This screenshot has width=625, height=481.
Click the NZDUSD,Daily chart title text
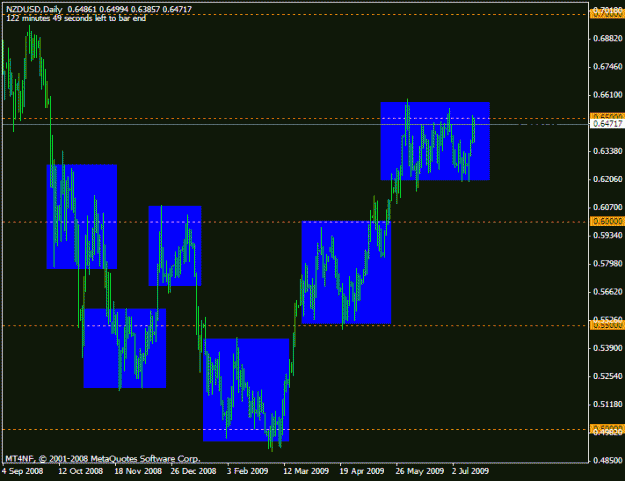34,9
